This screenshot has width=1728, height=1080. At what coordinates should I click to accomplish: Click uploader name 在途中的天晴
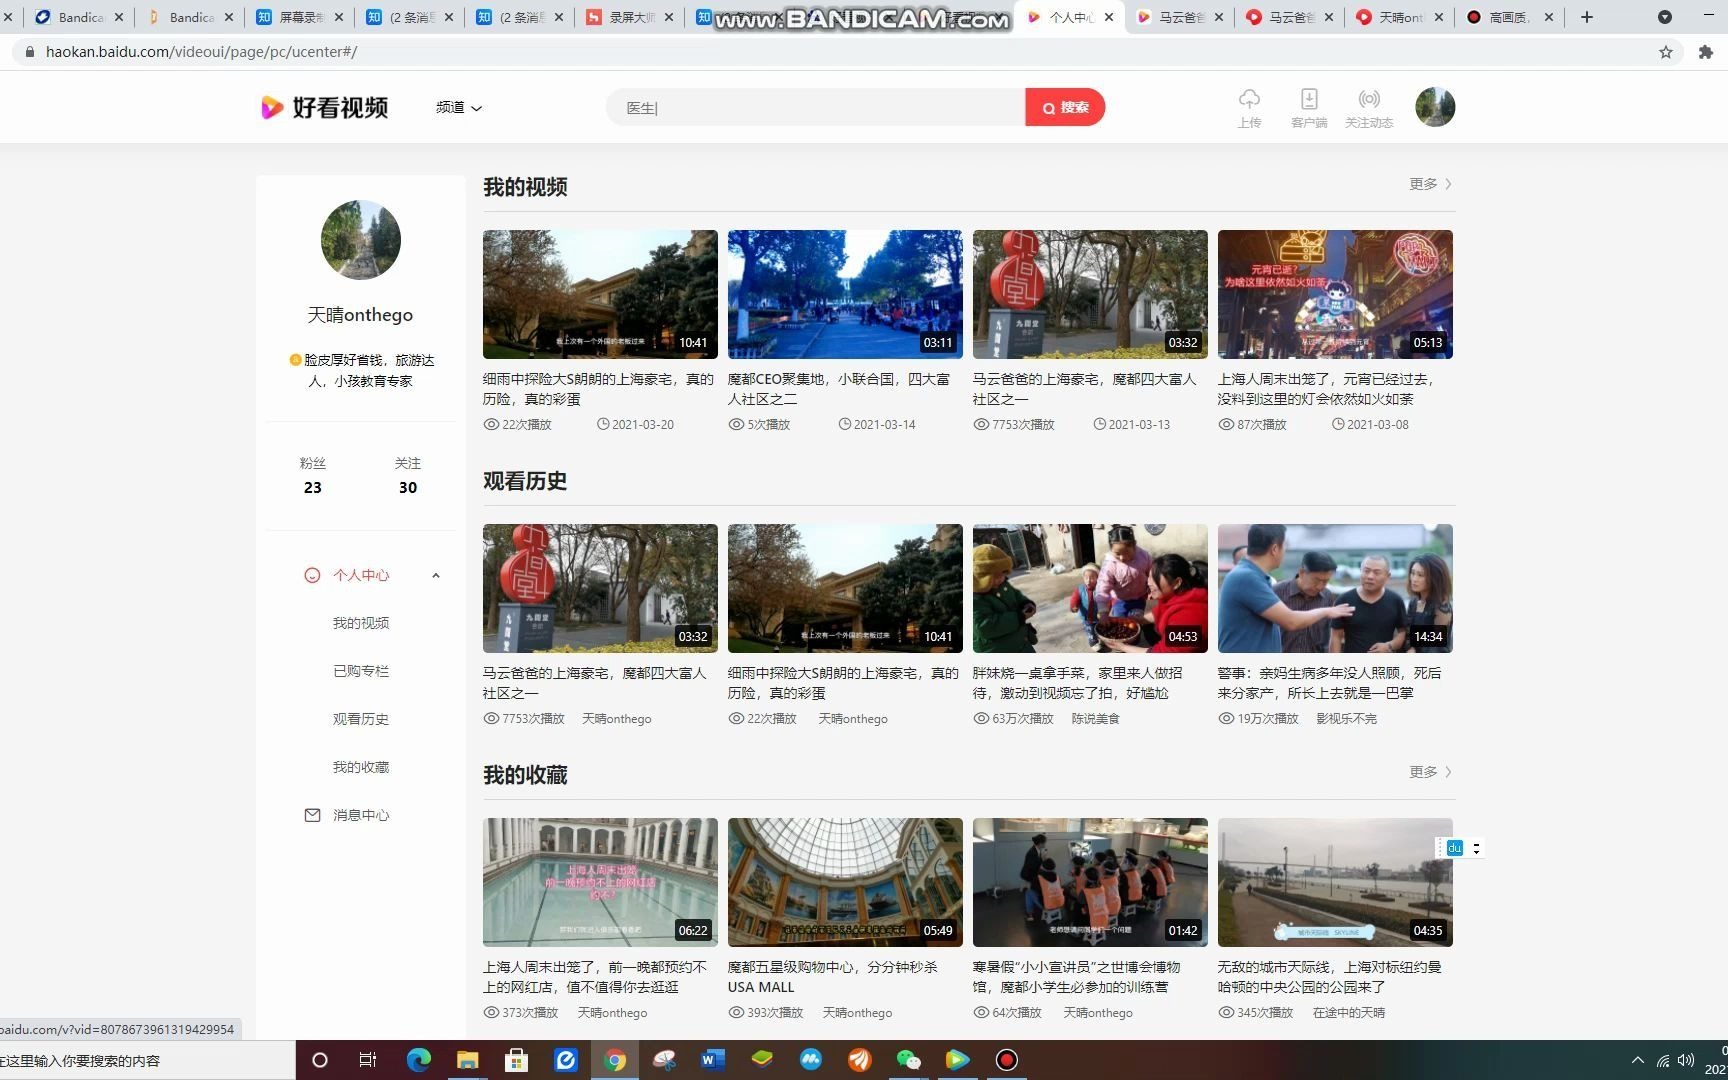click(x=1349, y=1013)
